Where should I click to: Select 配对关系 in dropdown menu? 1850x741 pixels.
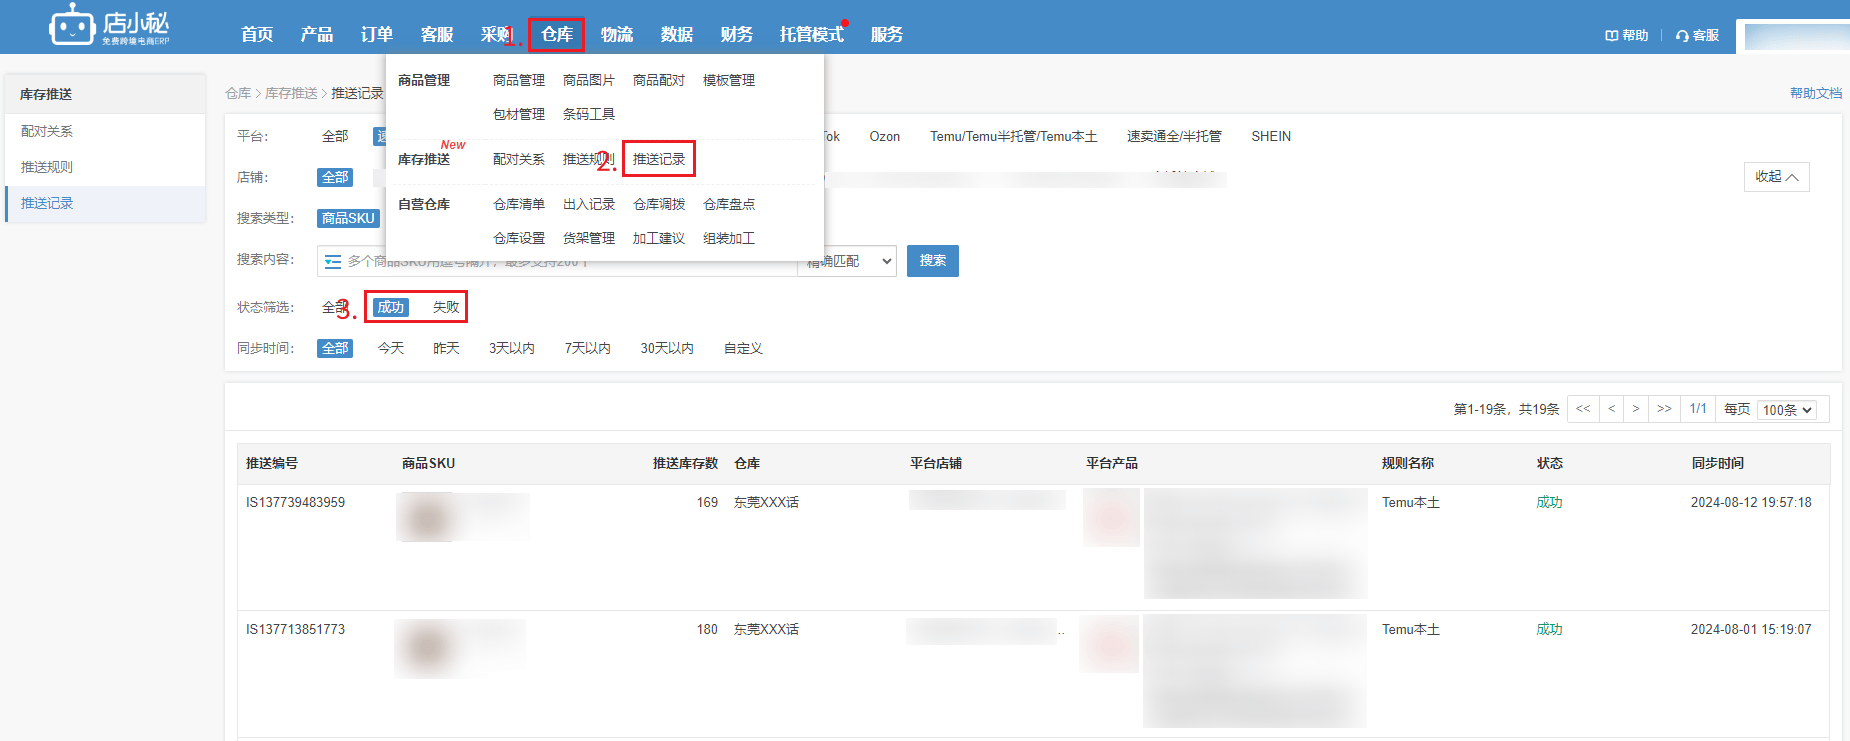point(519,159)
